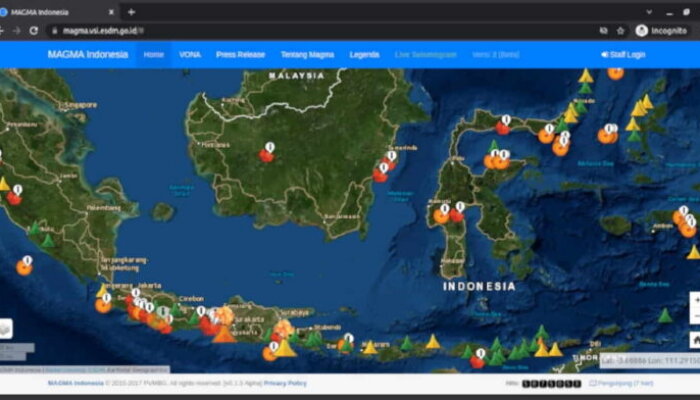Open the Home menu item
The image size is (700, 400).
point(154,54)
